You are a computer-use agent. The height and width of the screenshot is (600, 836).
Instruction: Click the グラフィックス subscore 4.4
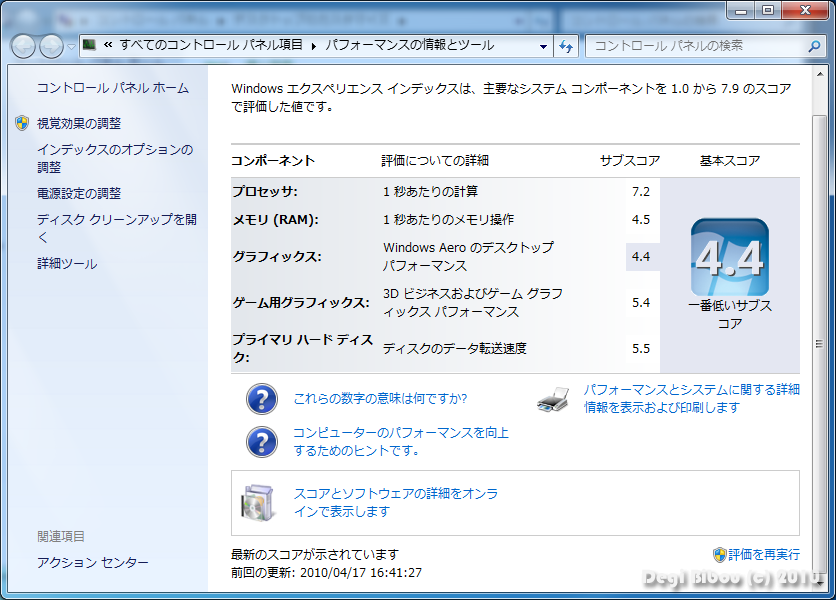point(641,257)
